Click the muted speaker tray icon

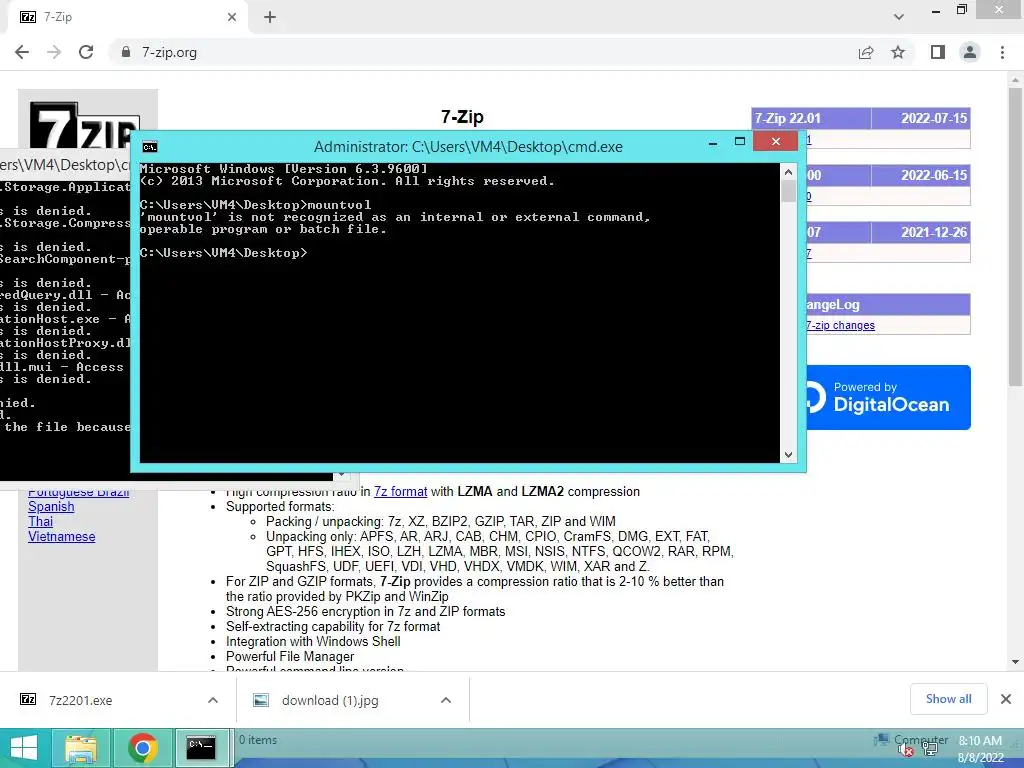point(905,750)
